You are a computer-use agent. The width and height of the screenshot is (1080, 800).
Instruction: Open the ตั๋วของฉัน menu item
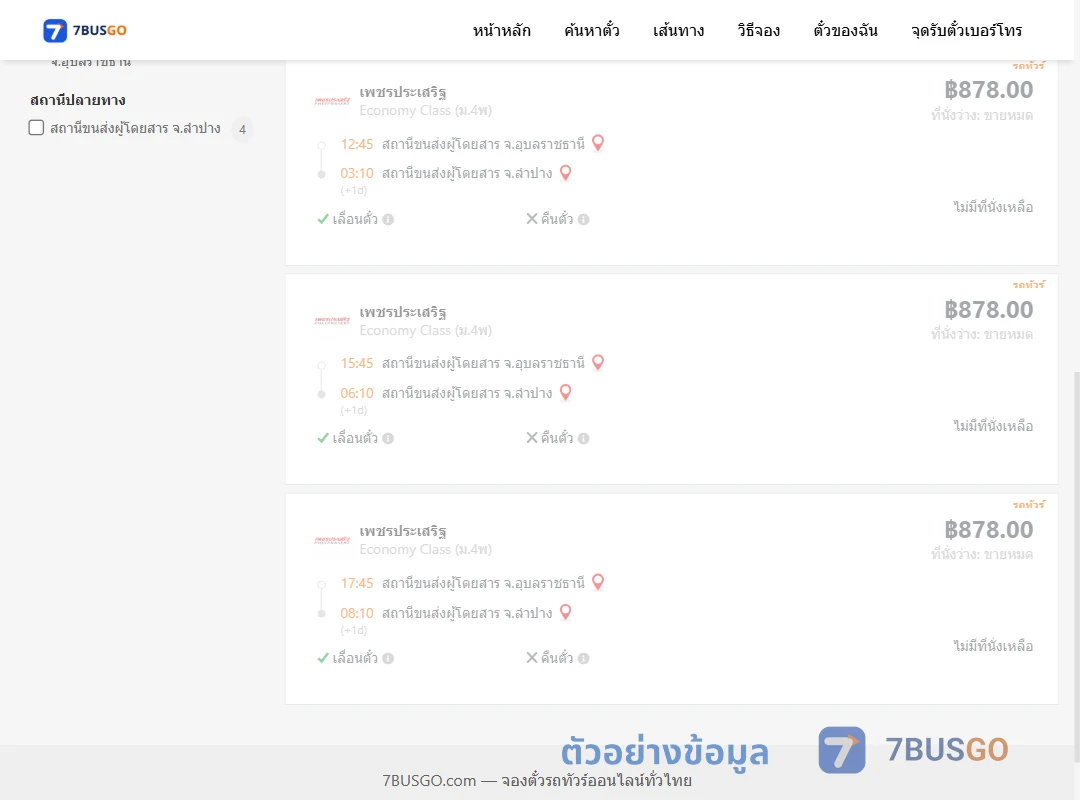(845, 30)
